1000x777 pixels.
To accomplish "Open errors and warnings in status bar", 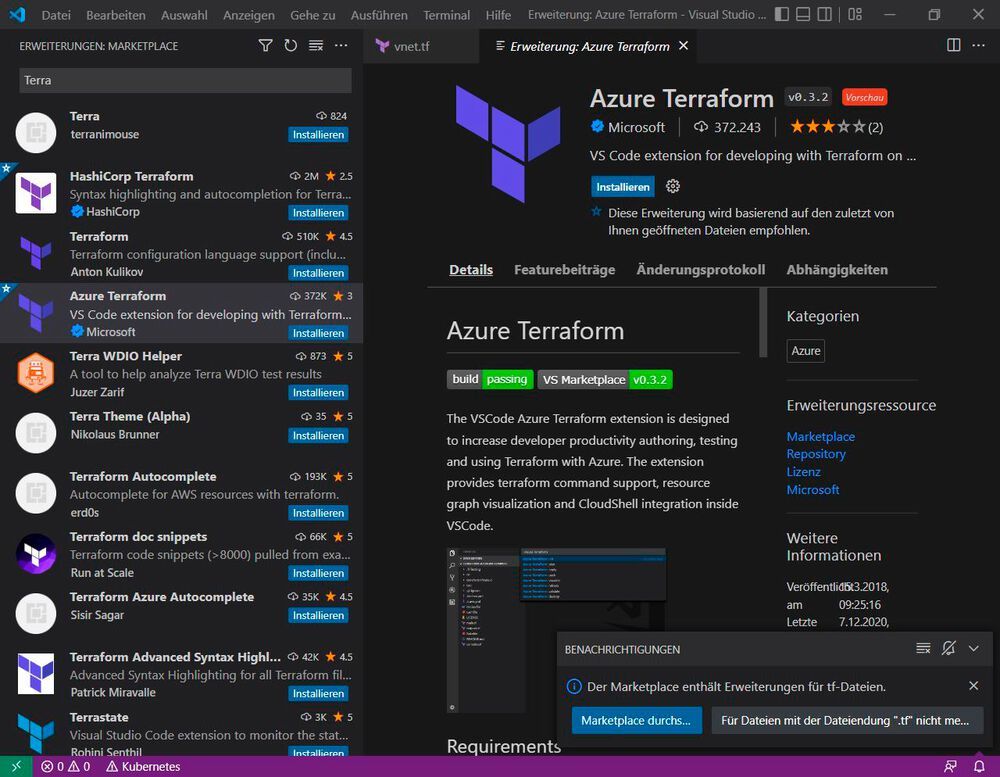I will pyautogui.click(x=66, y=766).
